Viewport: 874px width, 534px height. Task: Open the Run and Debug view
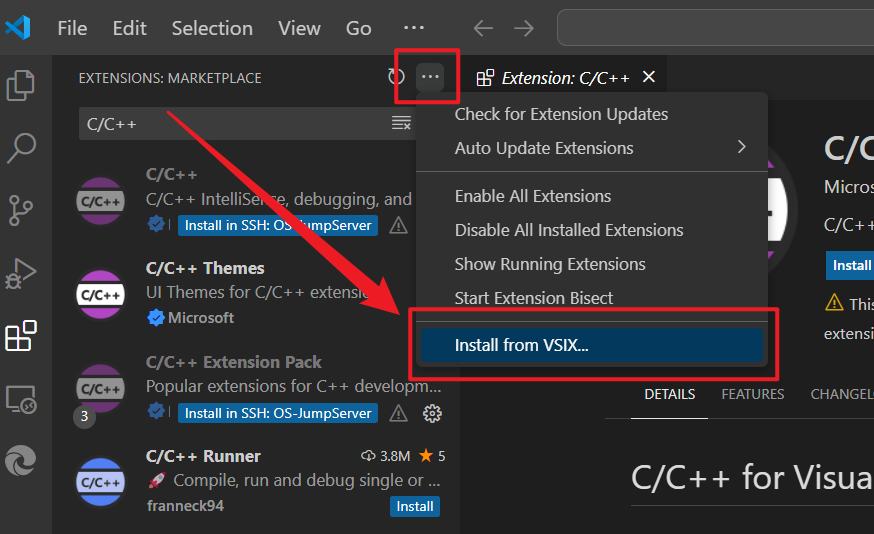[x=21, y=273]
